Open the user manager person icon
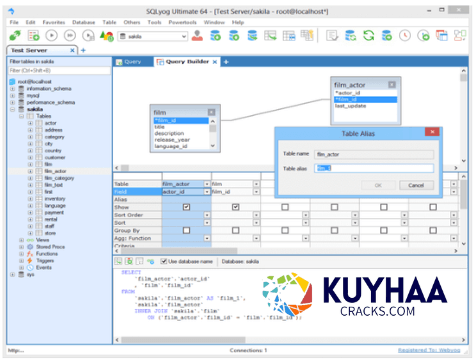 tap(197, 35)
